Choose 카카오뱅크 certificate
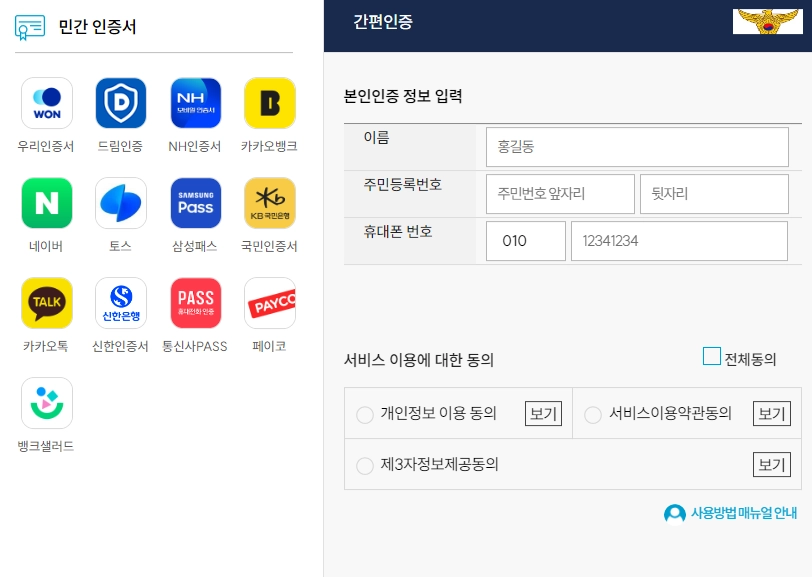This screenshot has height=577, width=812. click(x=270, y=103)
